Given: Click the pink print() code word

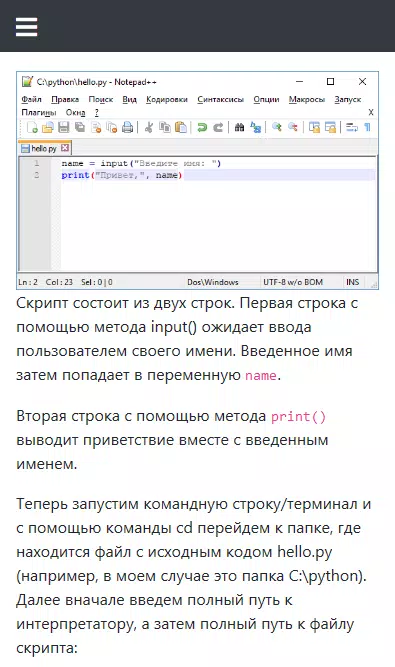Looking at the screenshot, I should point(298,416).
